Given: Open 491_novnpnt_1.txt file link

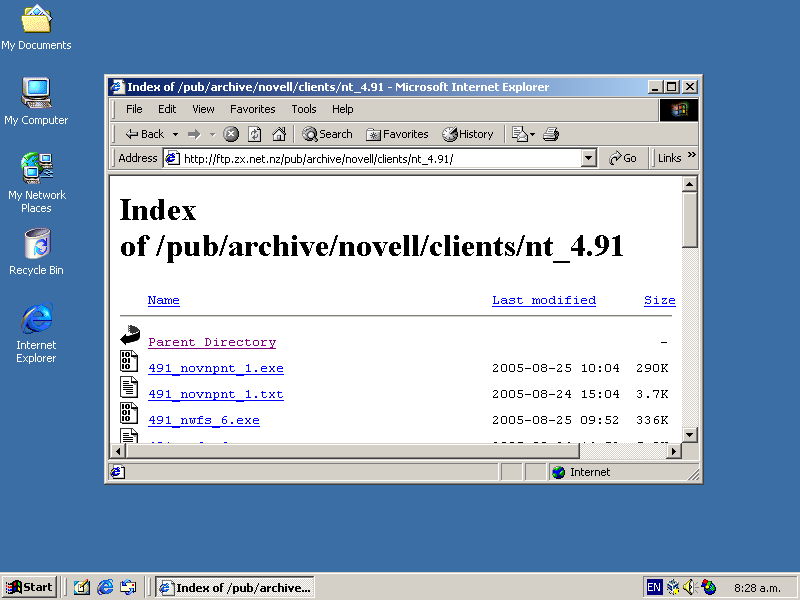Looking at the screenshot, I should [216, 394].
